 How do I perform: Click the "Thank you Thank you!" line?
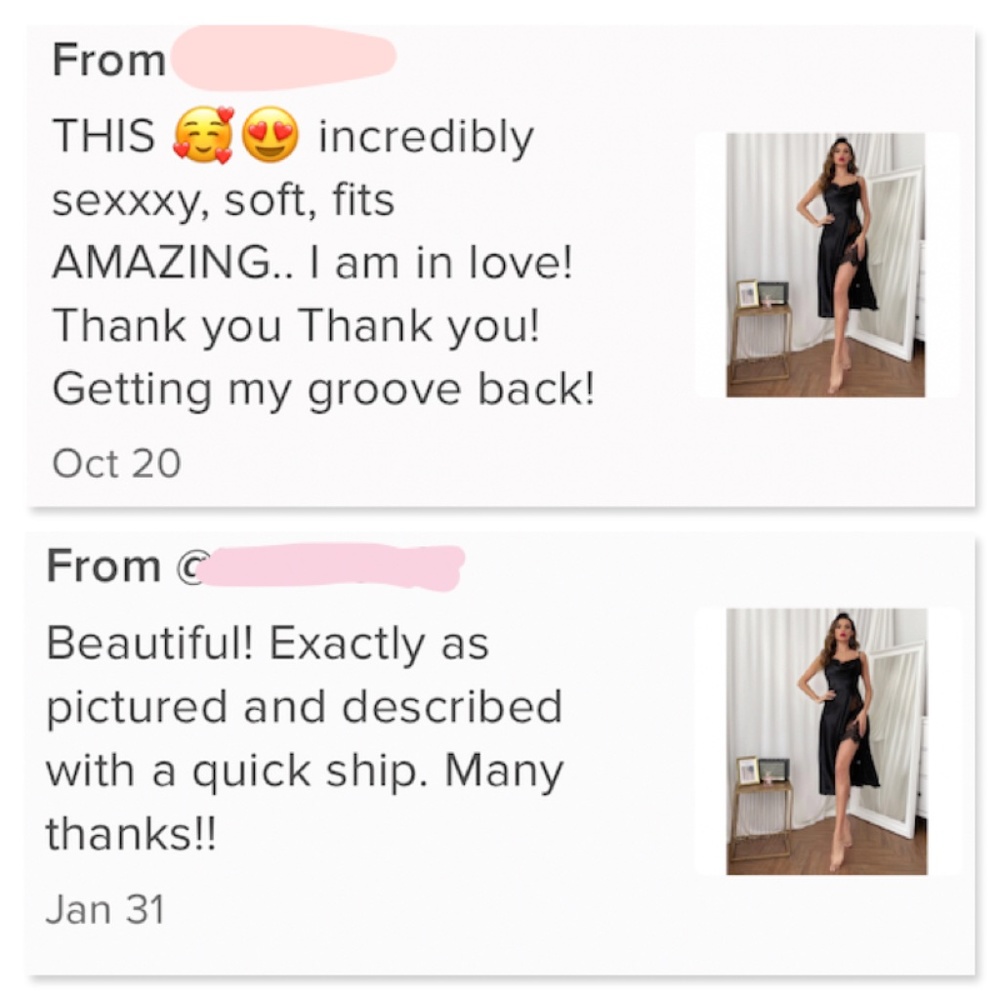tap(295, 326)
